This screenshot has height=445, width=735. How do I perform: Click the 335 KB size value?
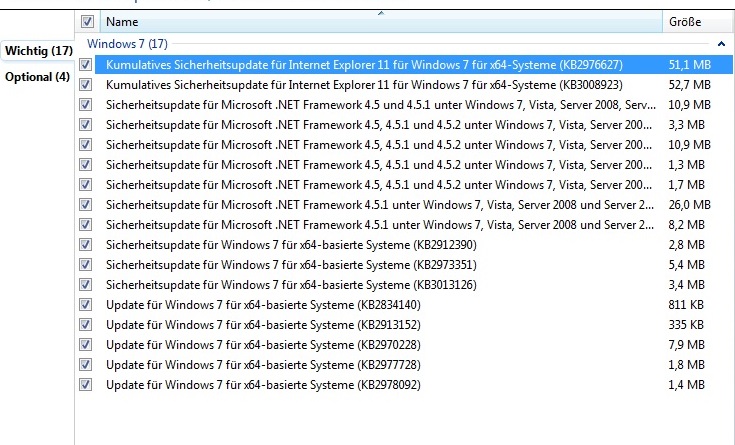tap(686, 324)
